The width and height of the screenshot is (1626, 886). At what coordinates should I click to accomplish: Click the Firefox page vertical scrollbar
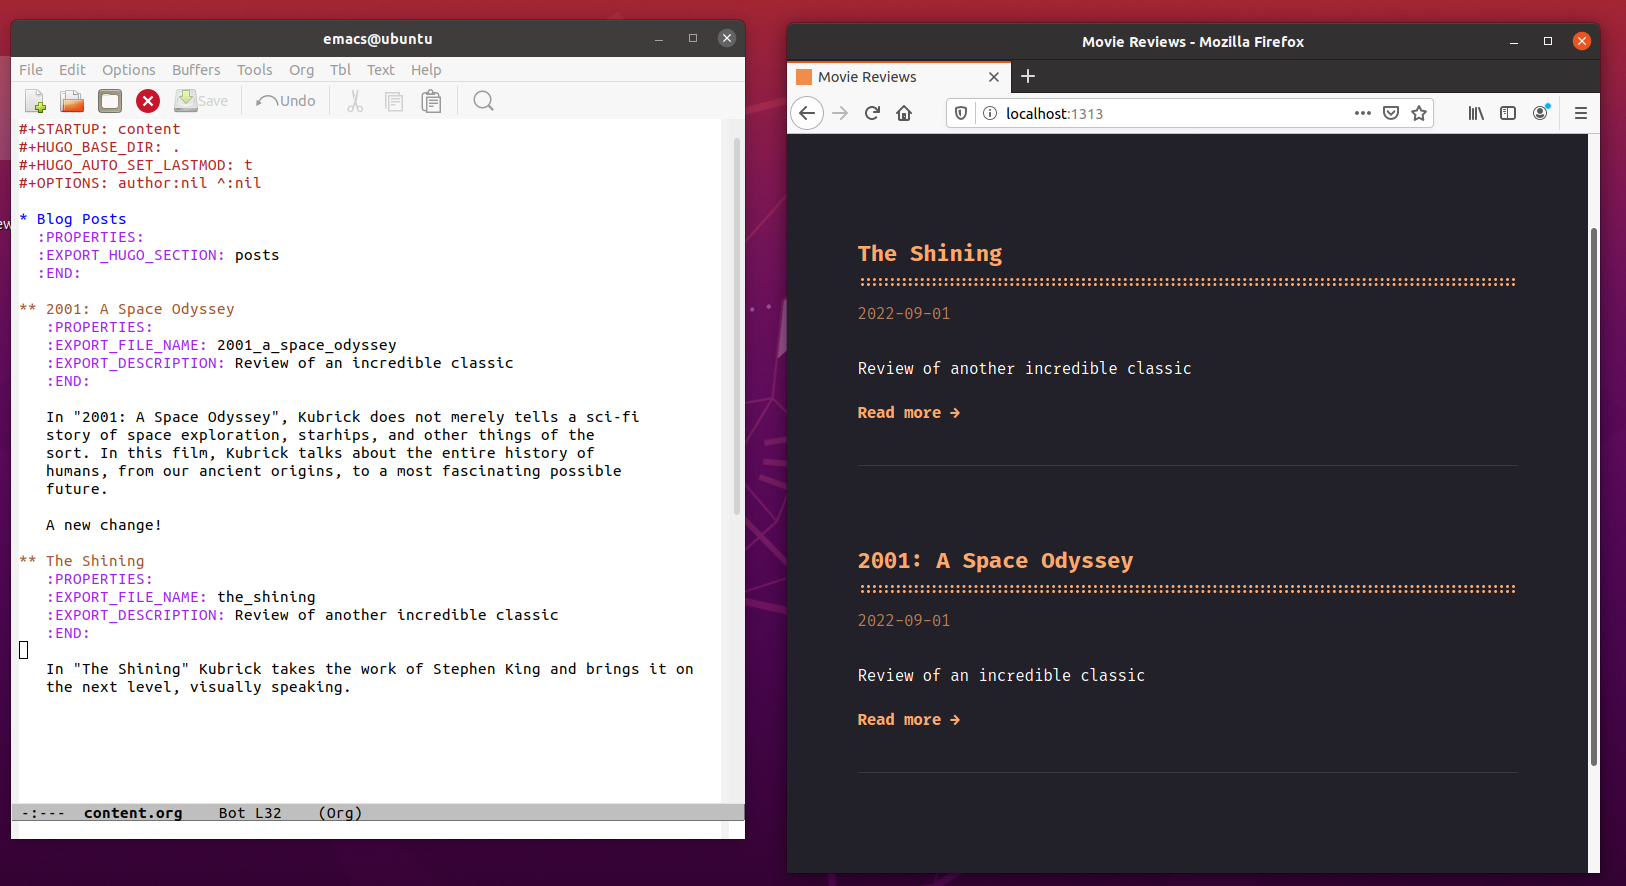tap(1594, 497)
